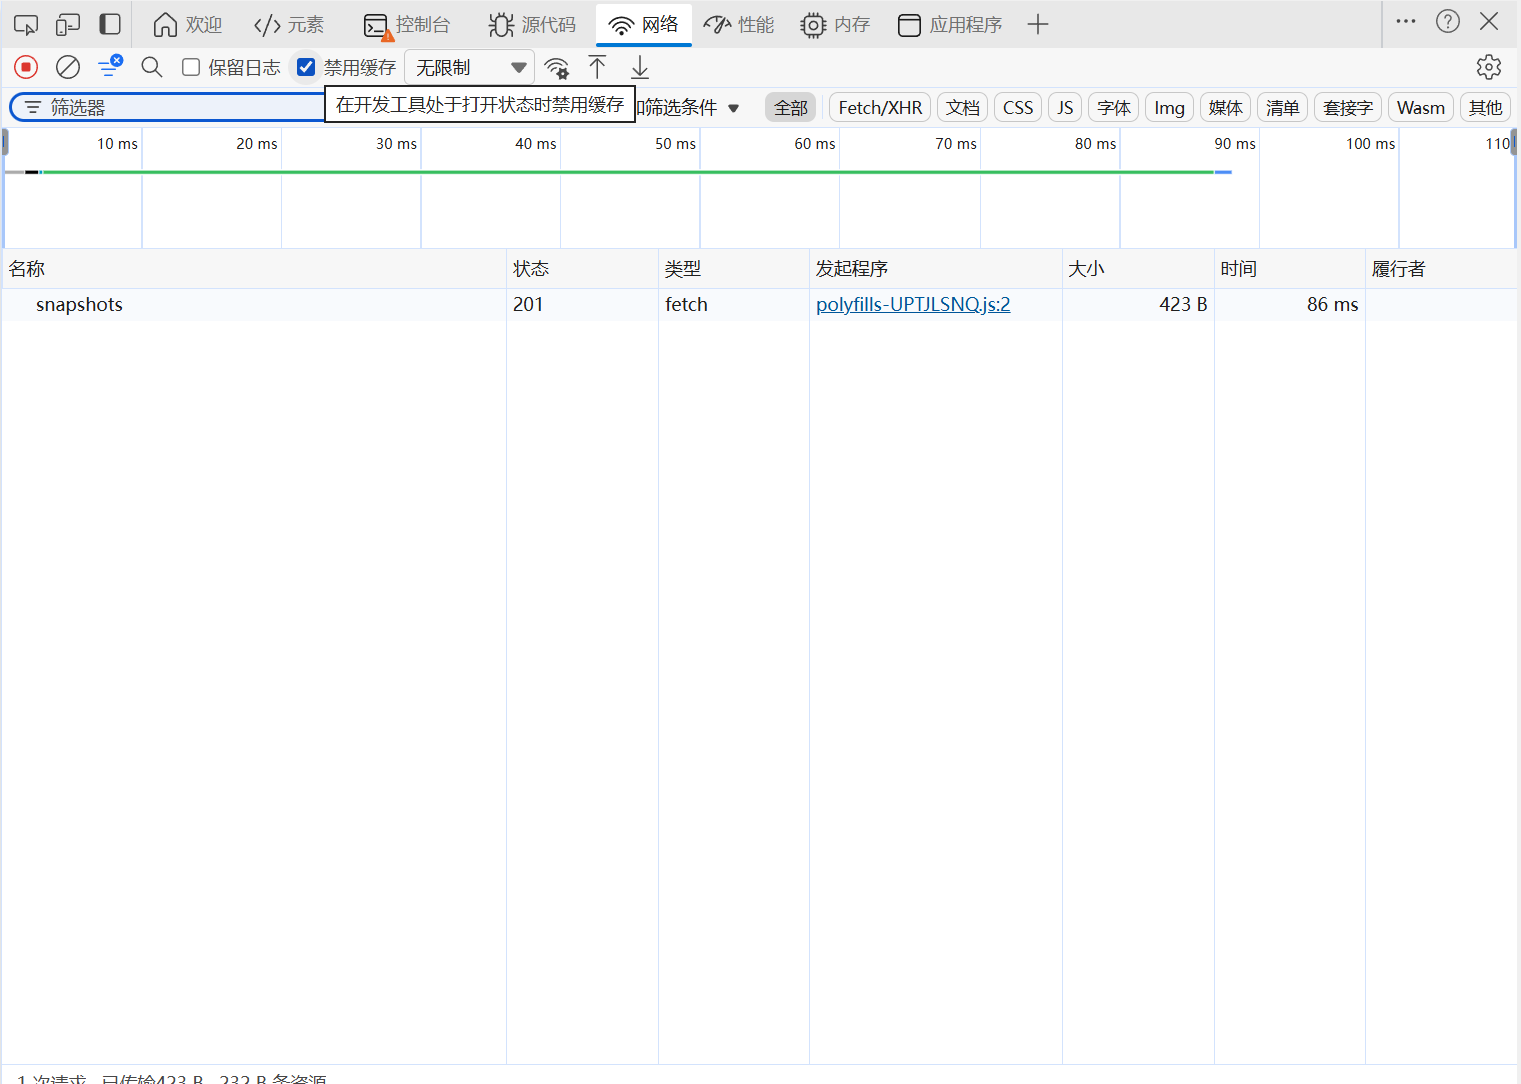
Task: Filter requests by 其他
Action: pos(1486,108)
